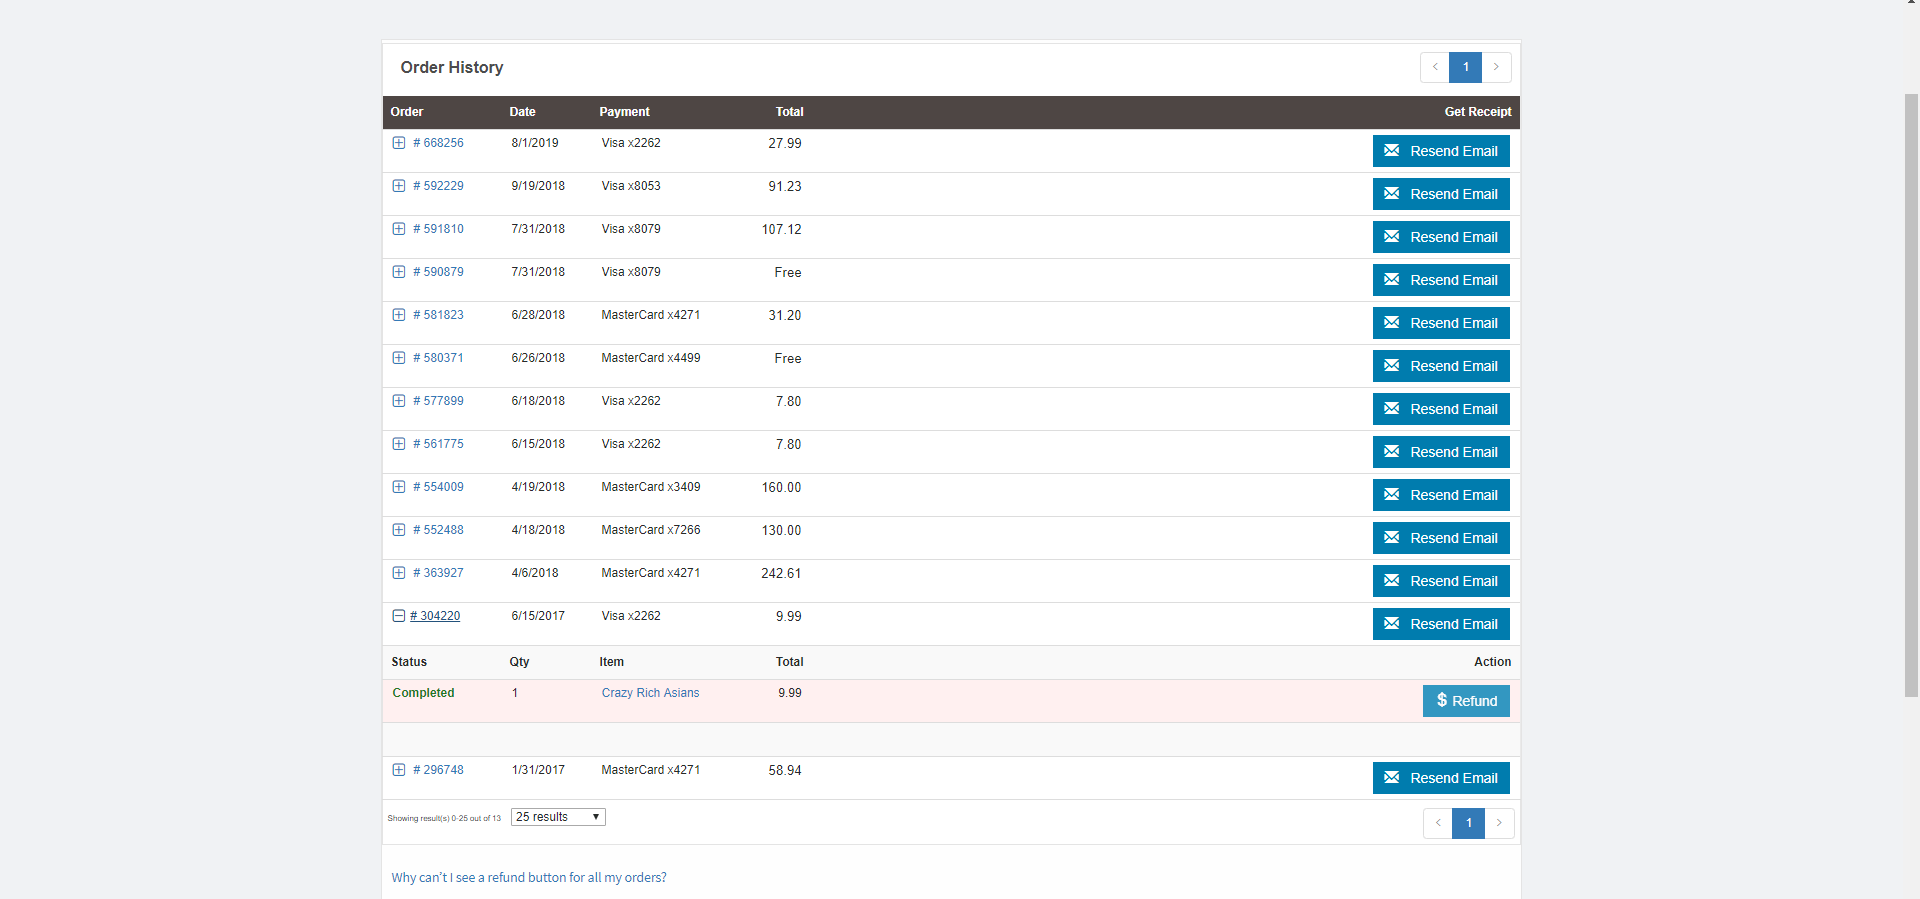This screenshot has width=1920, height=899.
Task: Click the Completed status text
Action: pyautogui.click(x=423, y=693)
